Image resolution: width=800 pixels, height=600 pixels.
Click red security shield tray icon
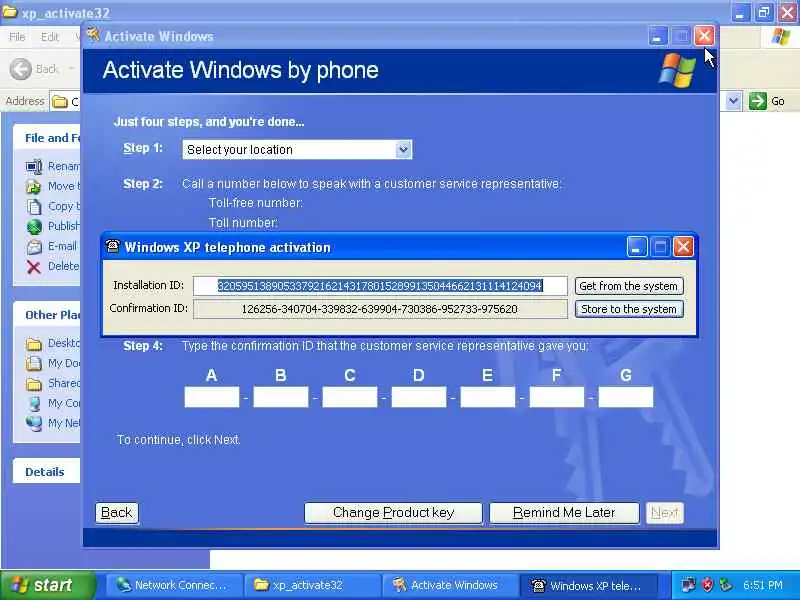pos(707,585)
